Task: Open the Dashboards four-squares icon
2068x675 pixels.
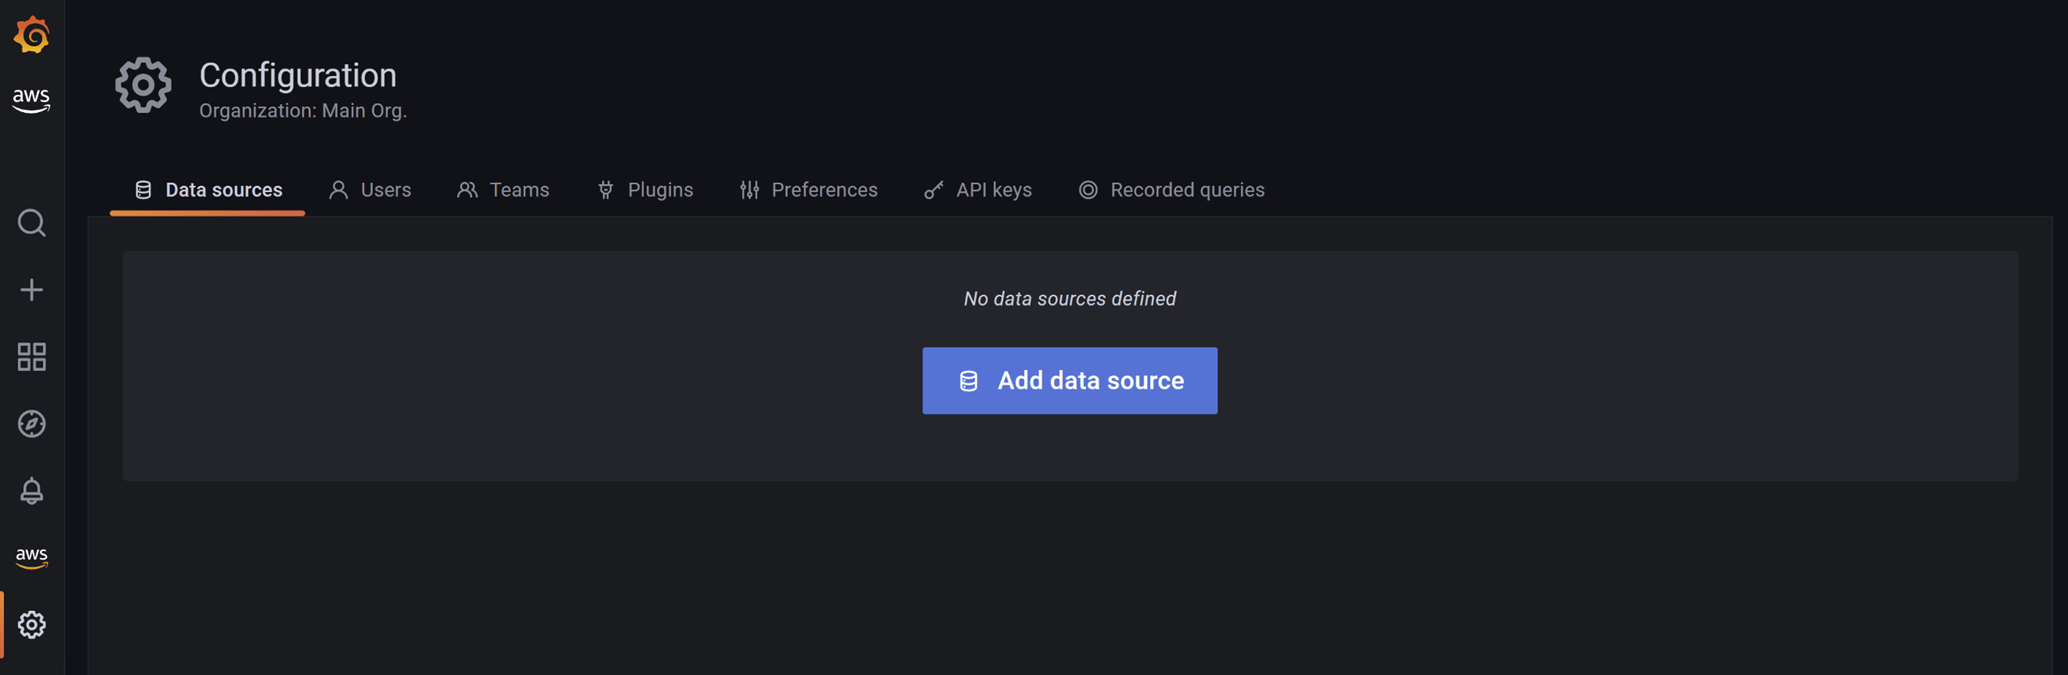Action: click(x=32, y=357)
